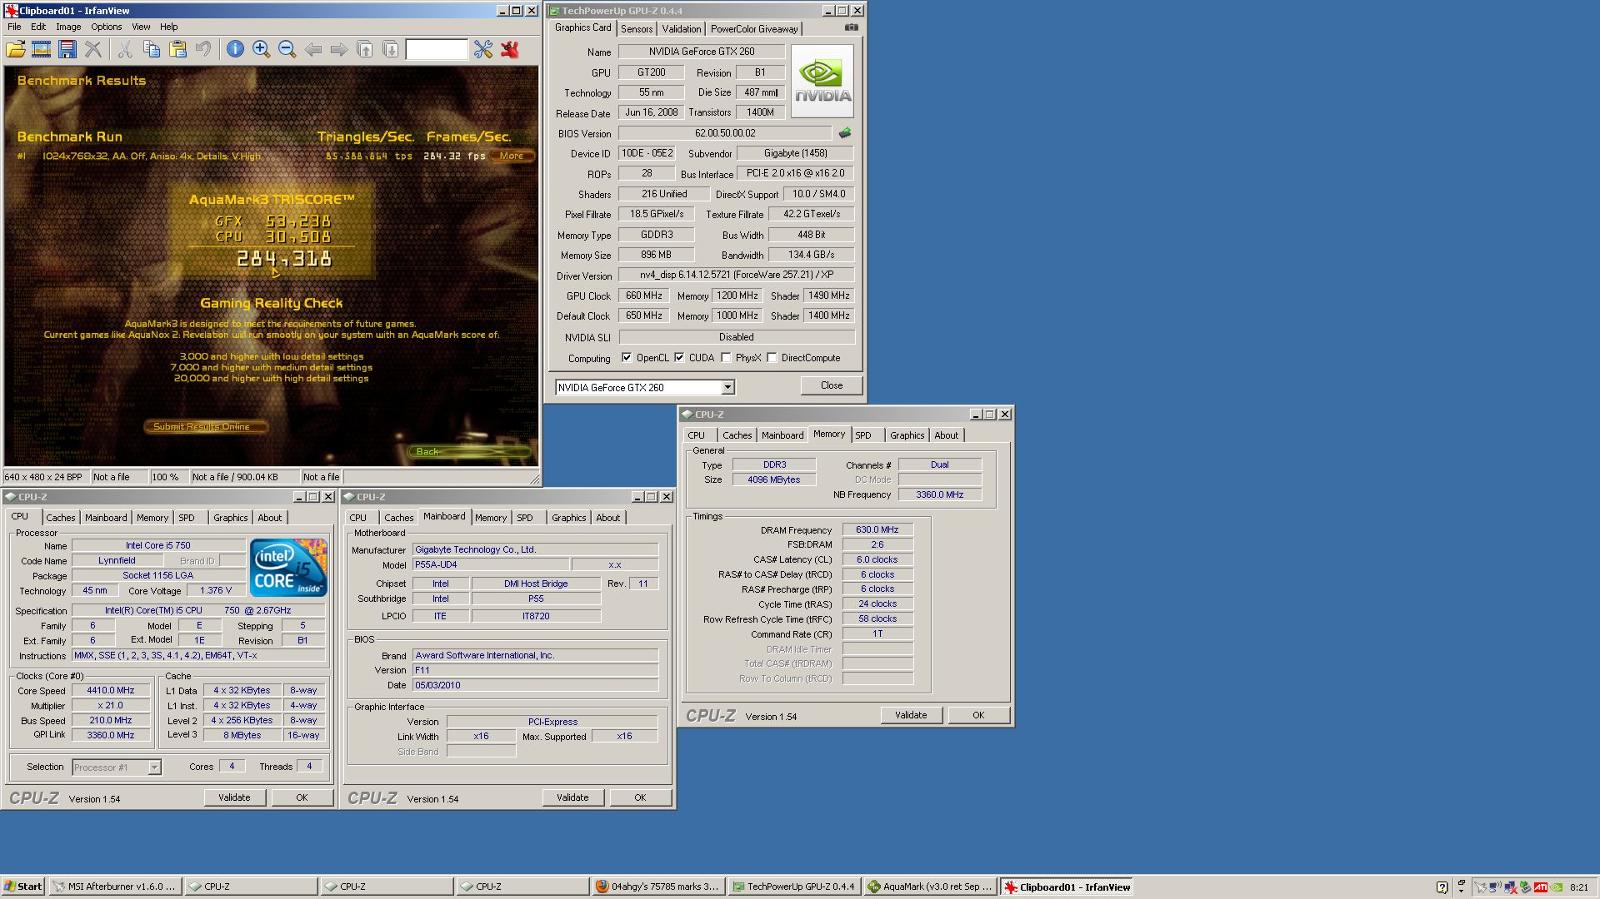Paste from the clipboard using the paste icon
This screenshot has height=899, width=1600.
(177, 49)
